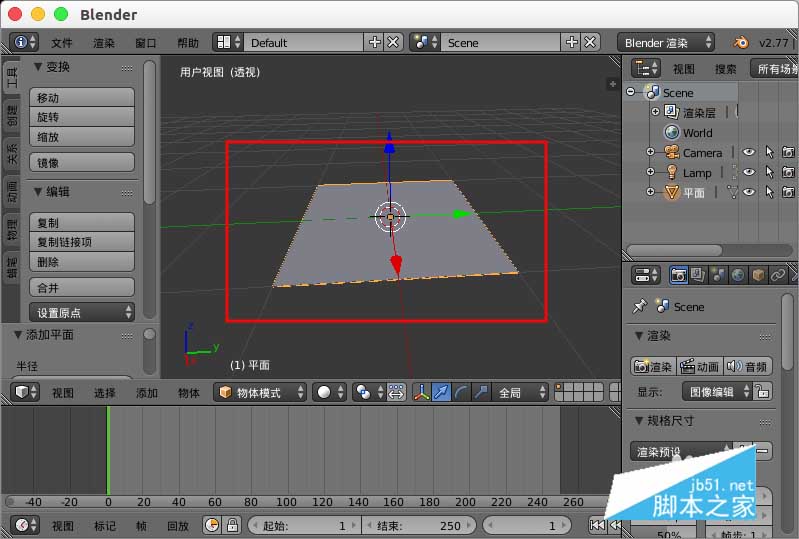This screenshot has width=799, height=539.
Task: Open the 物体模式 mode dropdown
Action: pyautogui.click(x=260, y=392)
